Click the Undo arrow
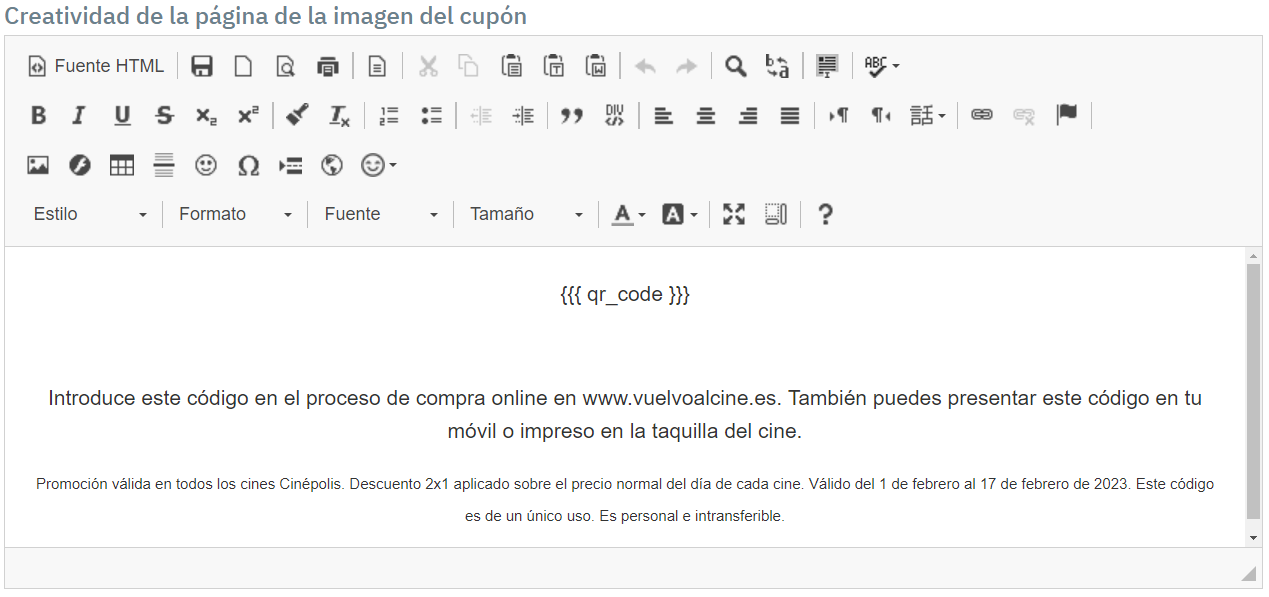Screen dimensions: 1269x597 coord(645,66)
